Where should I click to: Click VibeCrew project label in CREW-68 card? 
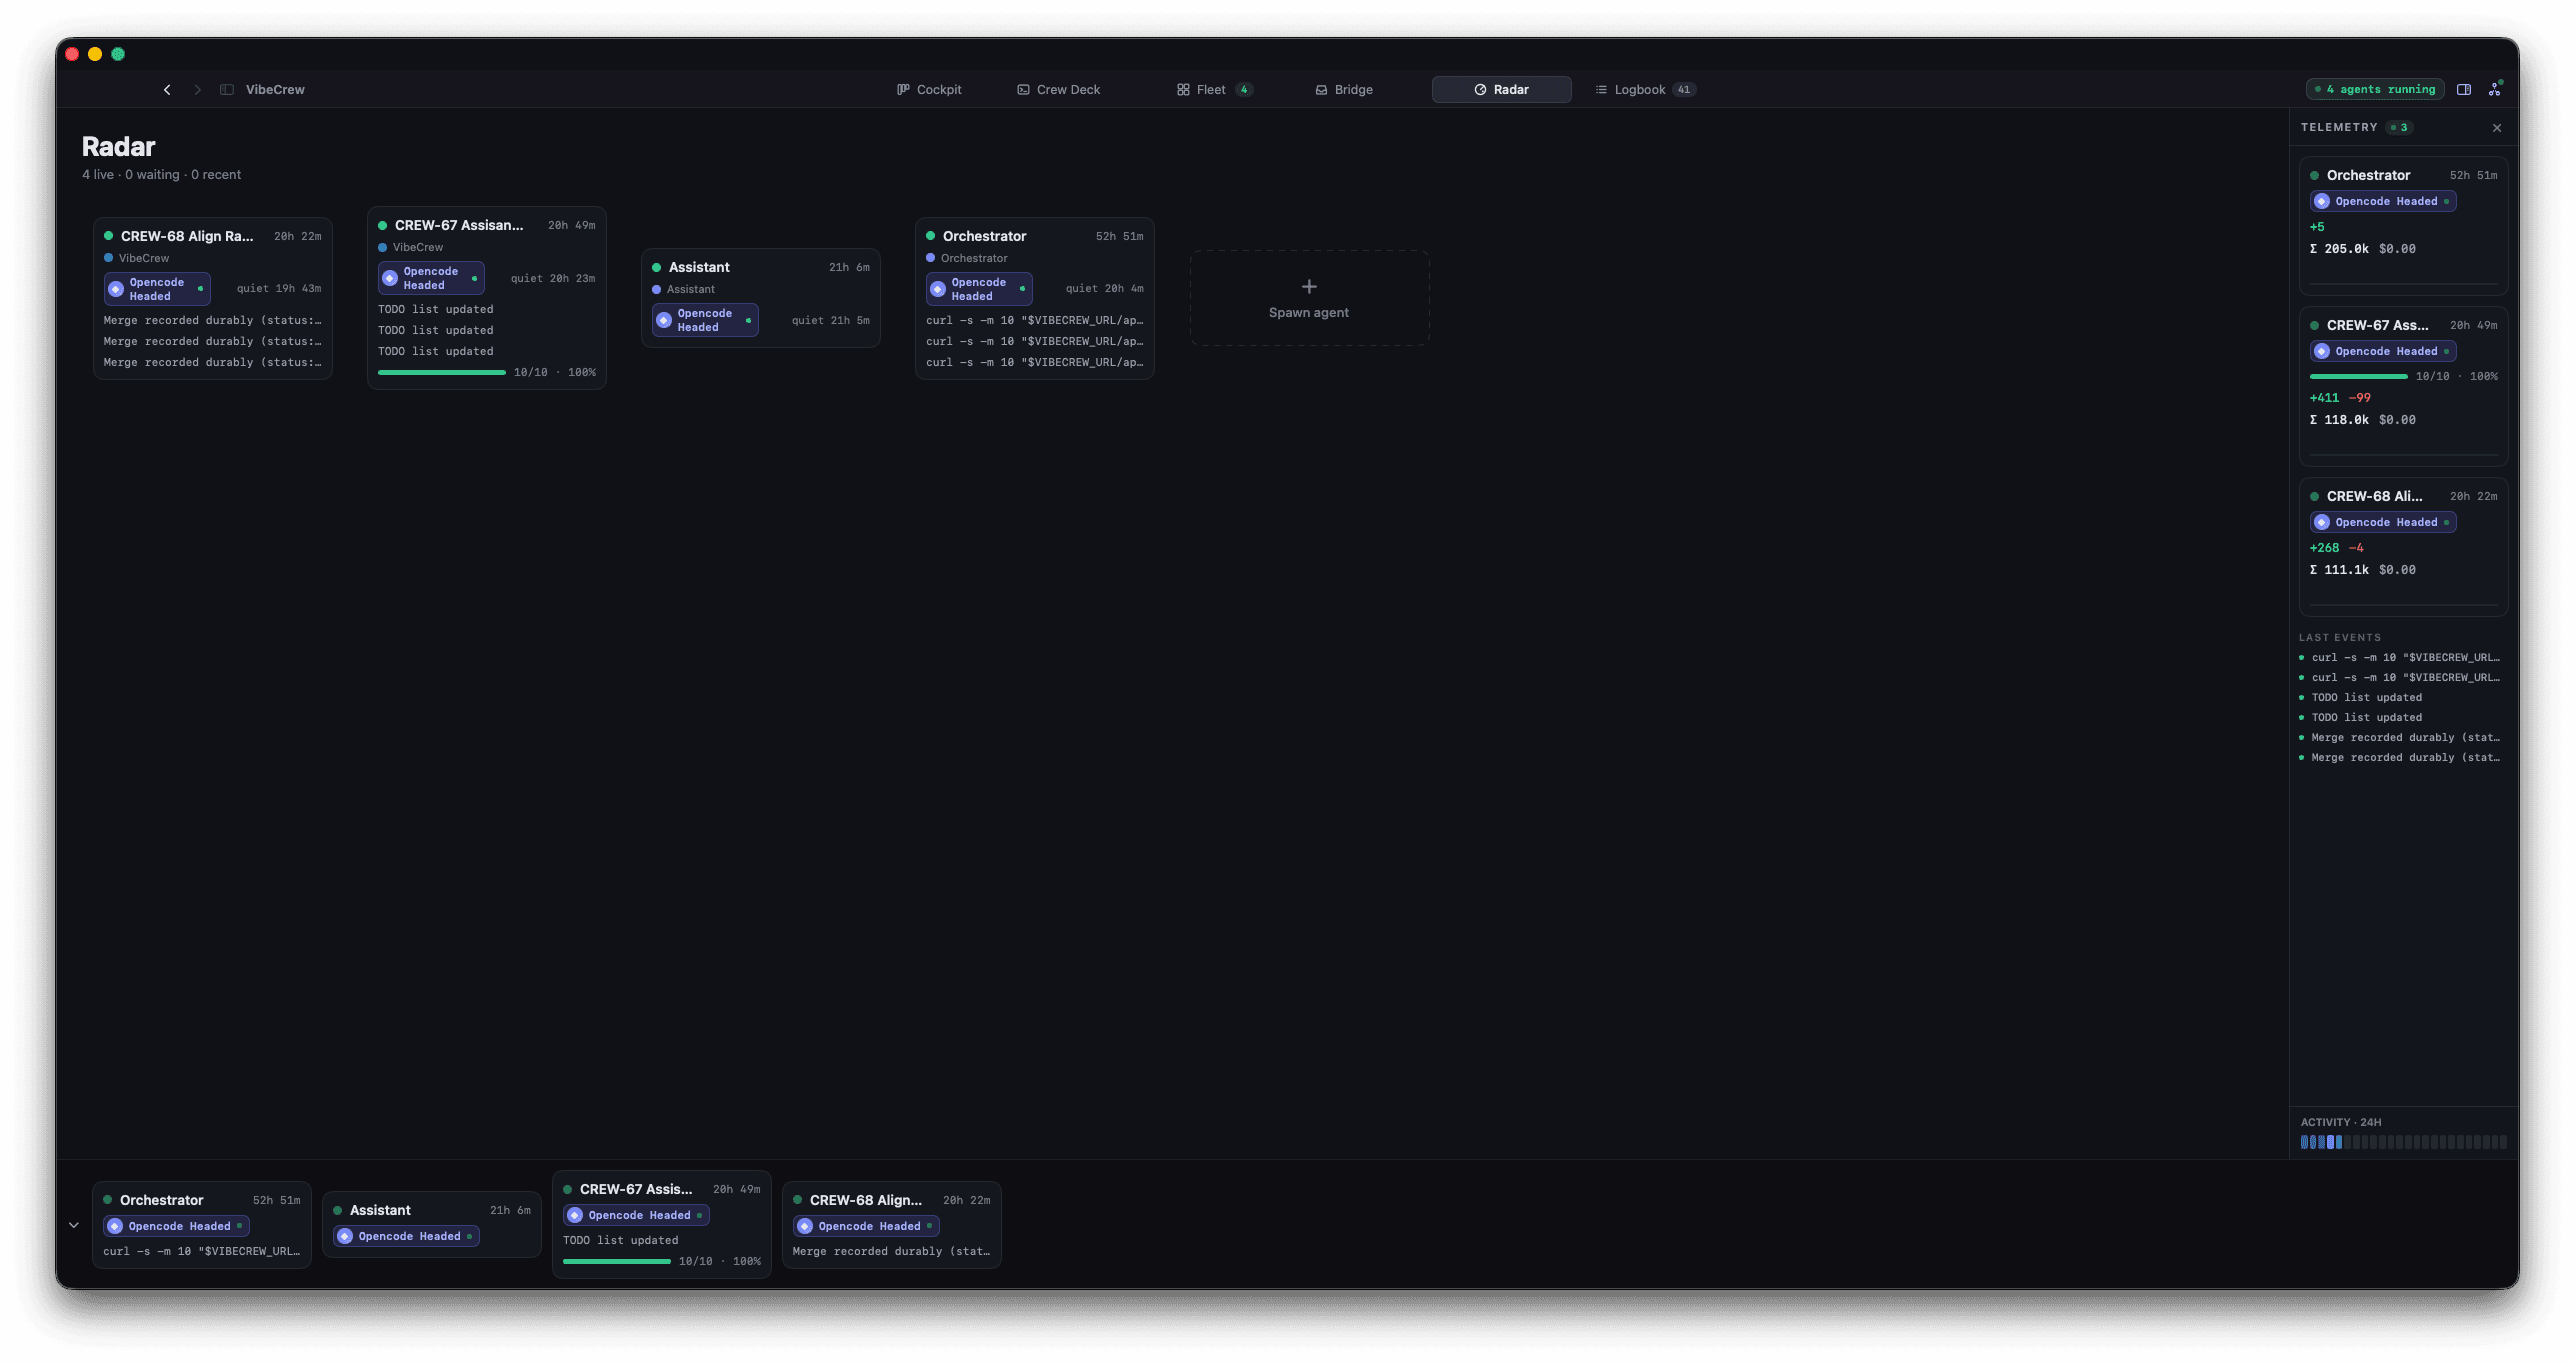(144, 259)
